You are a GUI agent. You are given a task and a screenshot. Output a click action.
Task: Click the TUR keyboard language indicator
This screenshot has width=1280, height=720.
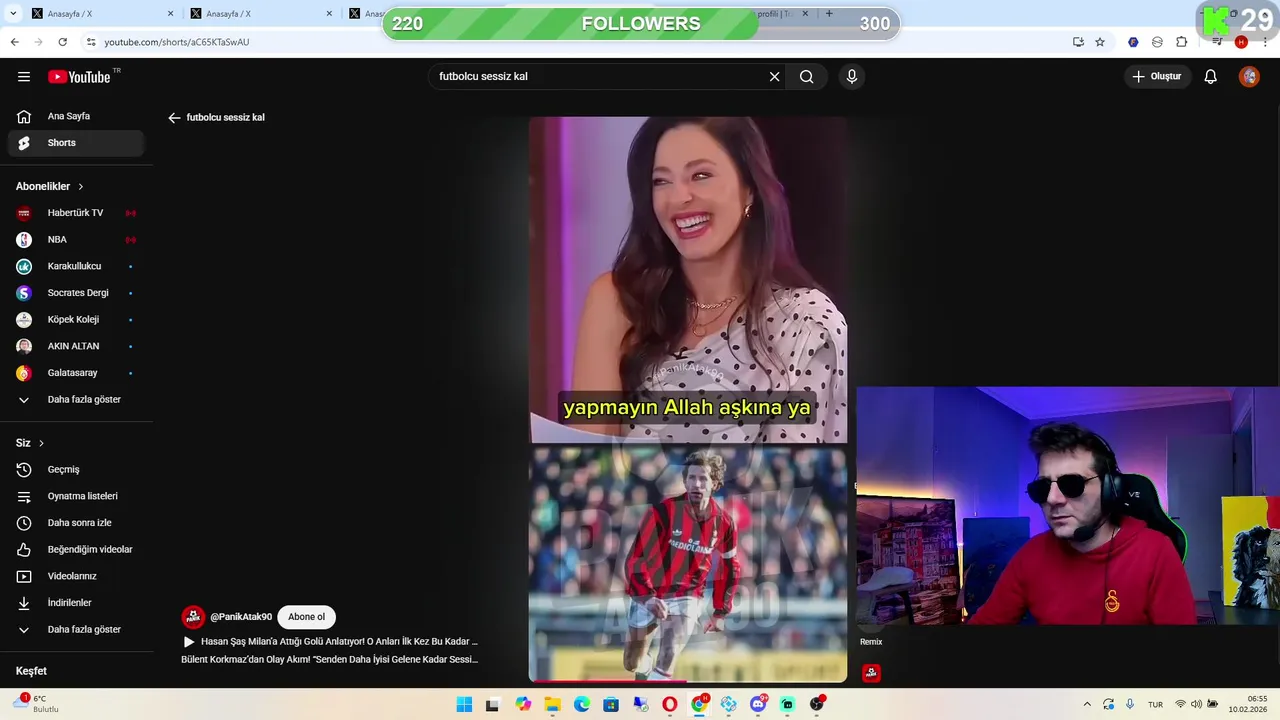(1155, 705)
